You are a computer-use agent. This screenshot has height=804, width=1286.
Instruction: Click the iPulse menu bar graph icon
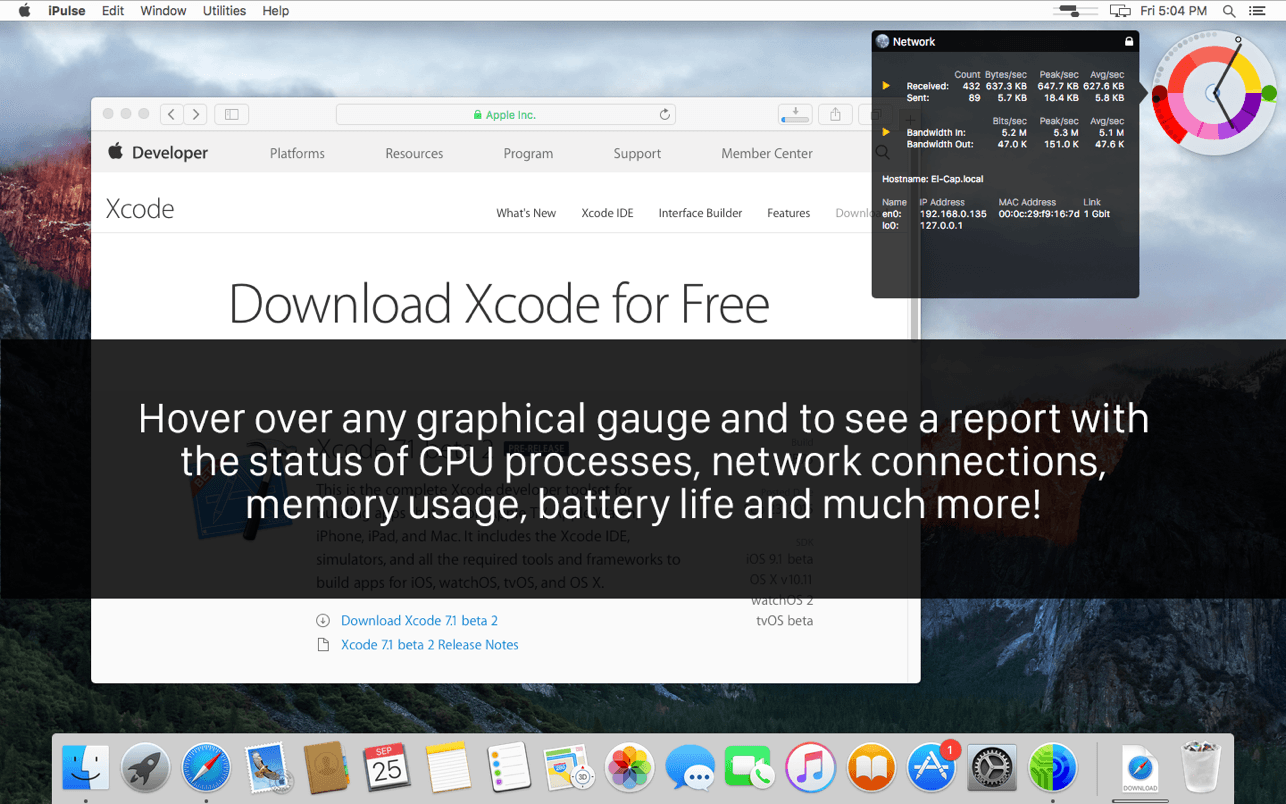pos(1071,11)
